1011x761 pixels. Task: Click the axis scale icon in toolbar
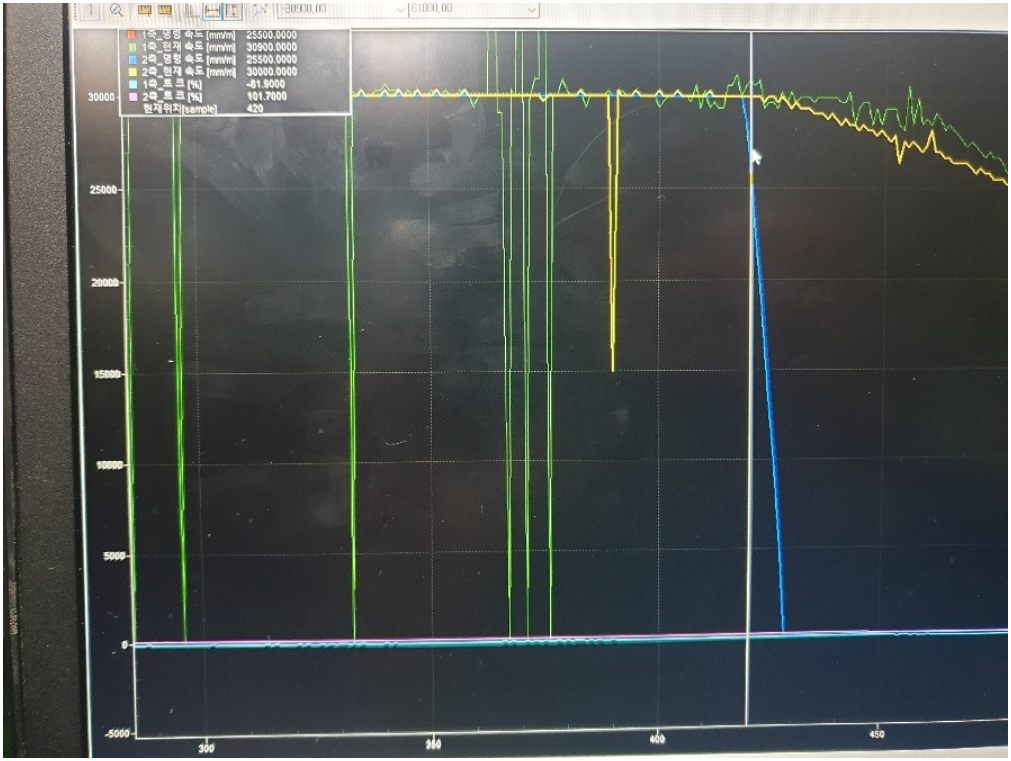[x=190, y=9]
